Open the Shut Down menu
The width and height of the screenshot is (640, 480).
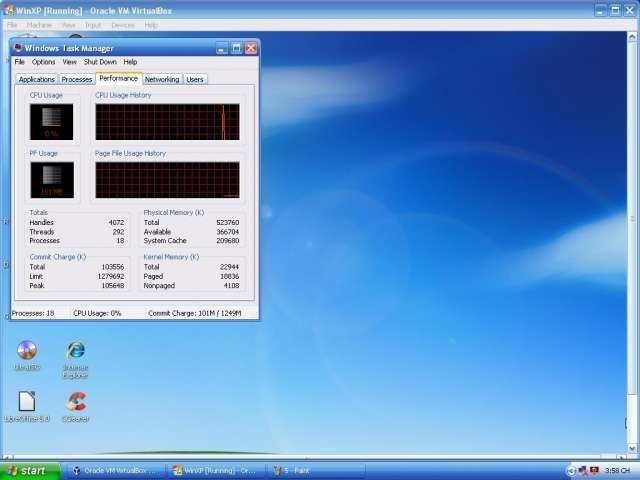pyautogui.click(x=100, y=62)
